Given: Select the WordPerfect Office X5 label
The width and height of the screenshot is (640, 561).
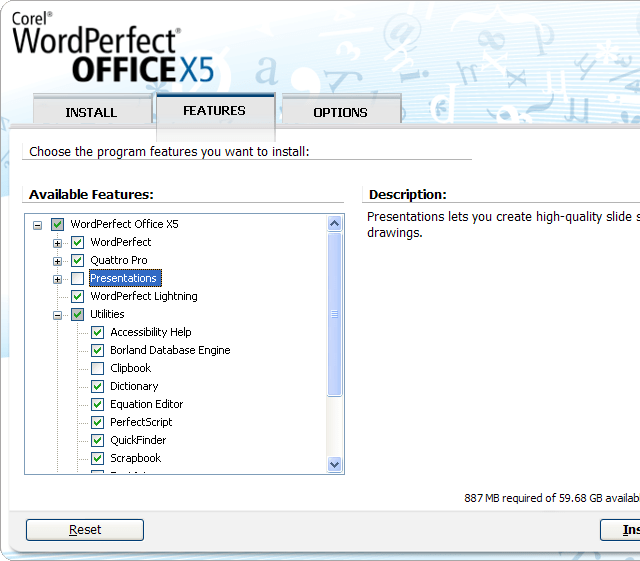Looking at the screenshot, I should 124,224.
